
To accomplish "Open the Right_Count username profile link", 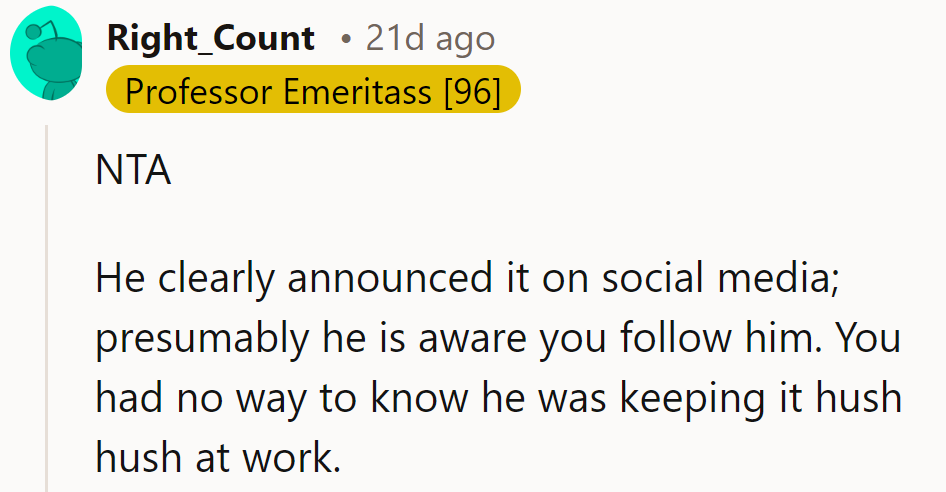I will [x=210, y=39].
